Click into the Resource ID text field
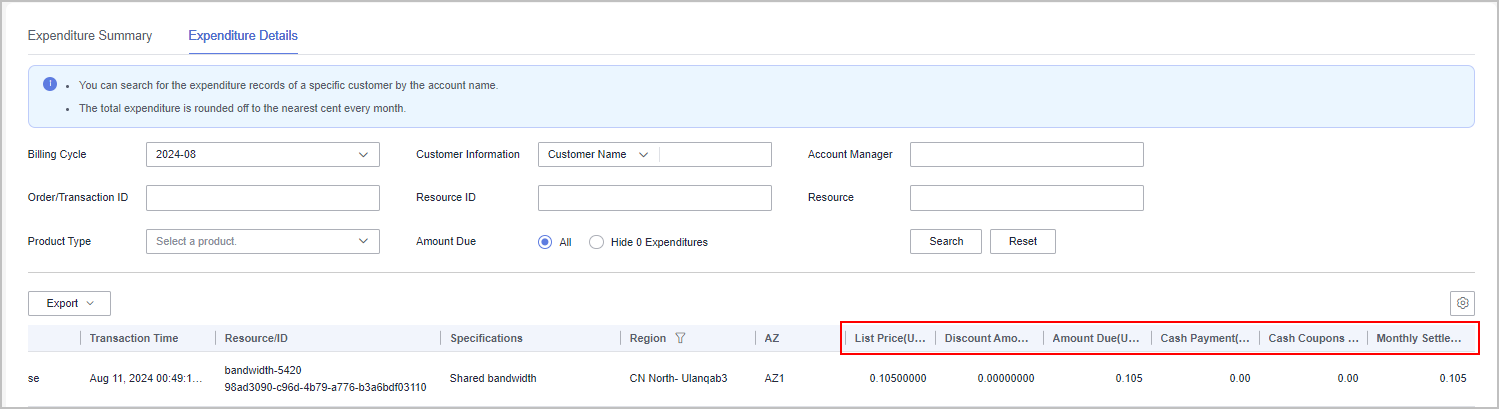 (654, 198)
